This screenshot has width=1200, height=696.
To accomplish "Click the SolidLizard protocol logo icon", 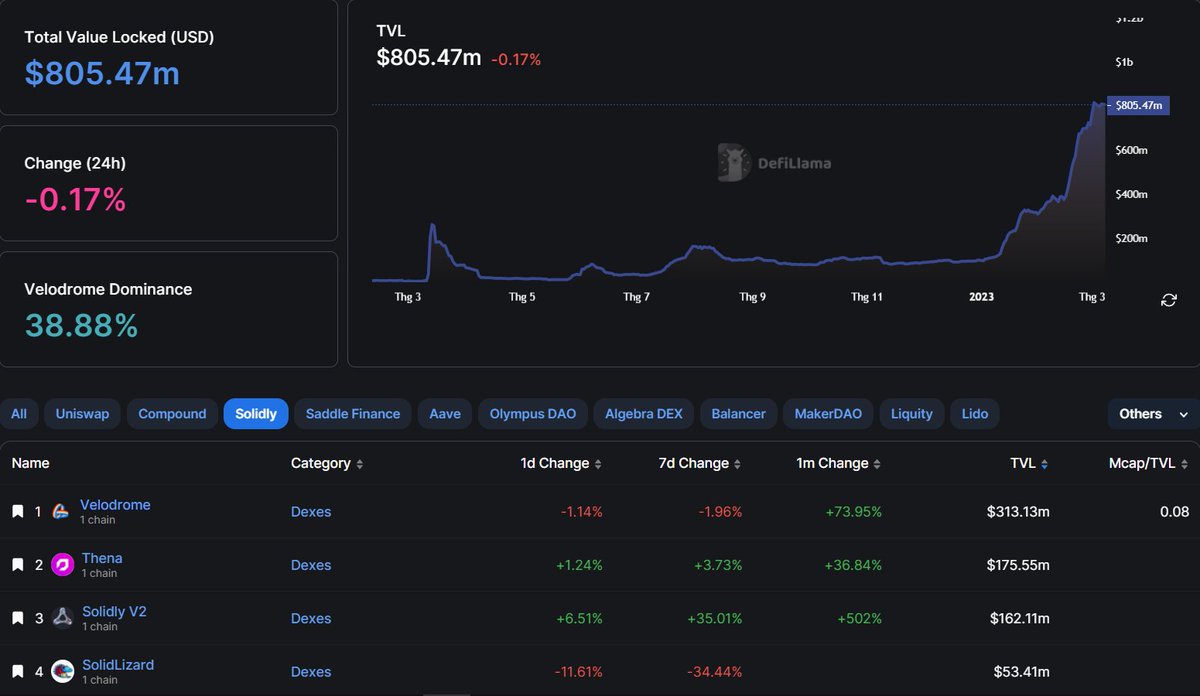I will click(x=62, y=671).
